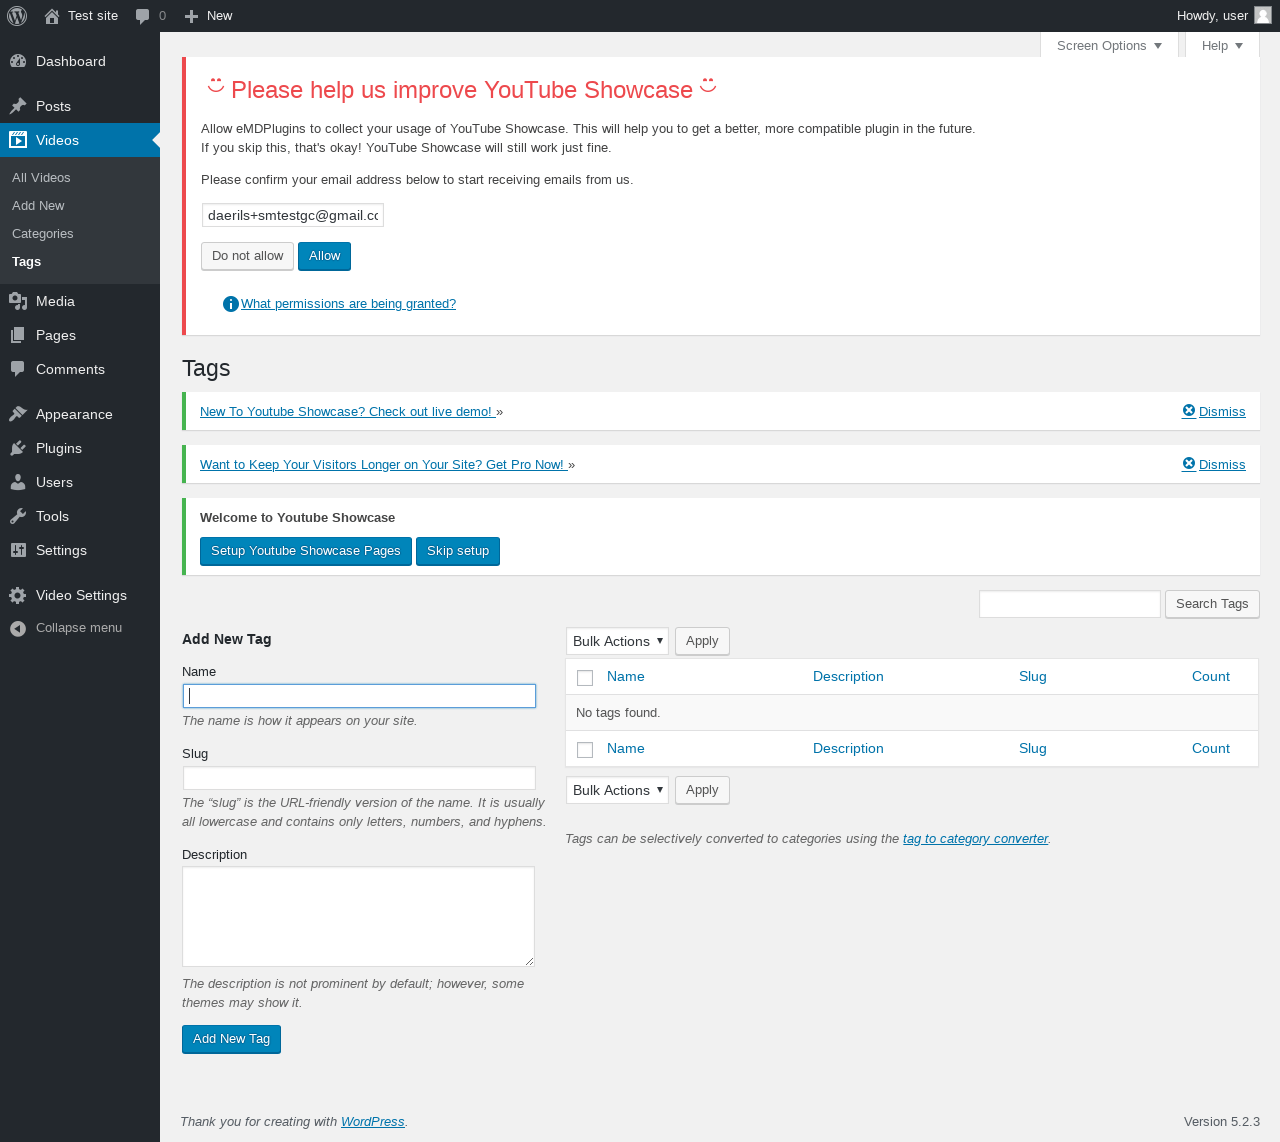Click the Video Settings gear icon
1280x1142 pixels.
(x=18, y=595)
